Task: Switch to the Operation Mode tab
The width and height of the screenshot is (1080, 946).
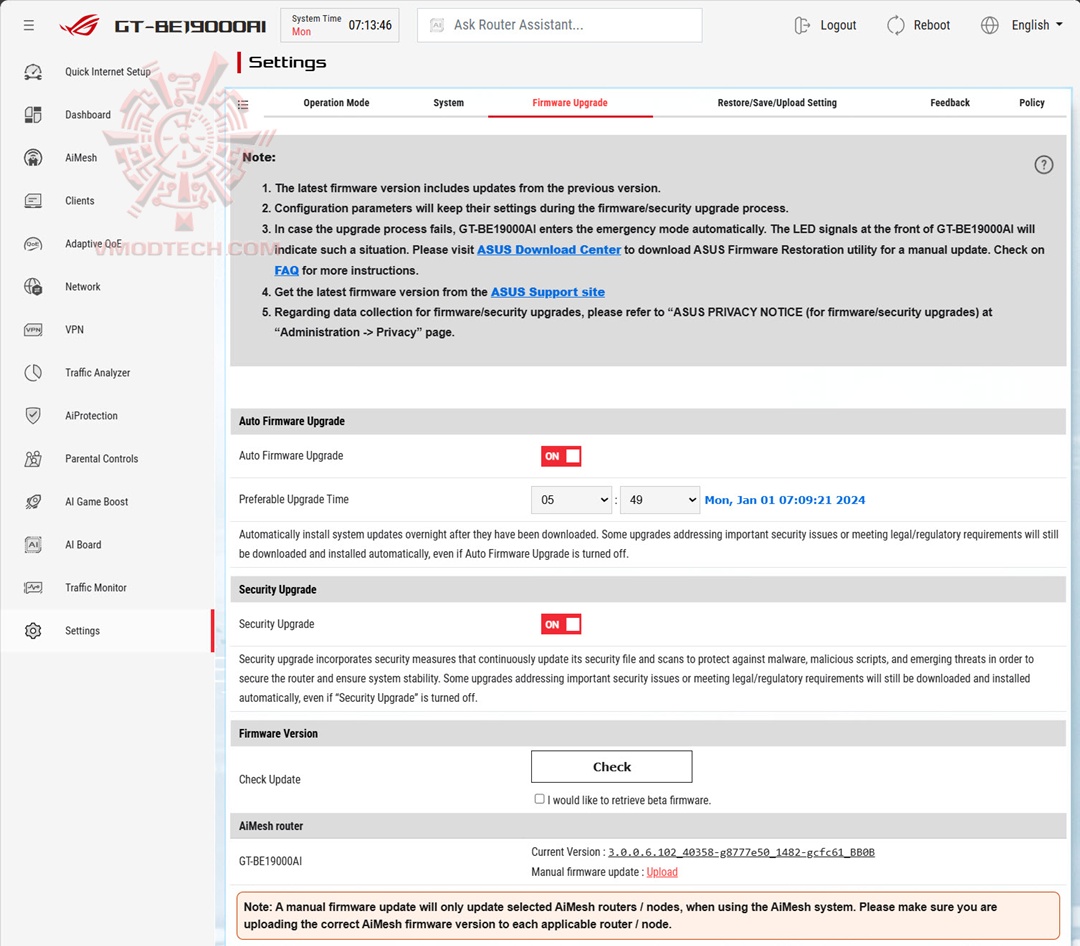Action: pos(336,103)
